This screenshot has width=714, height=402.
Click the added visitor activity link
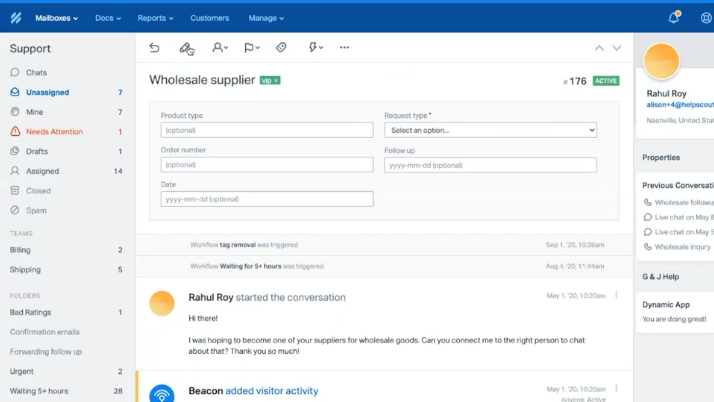coord(272,391)
